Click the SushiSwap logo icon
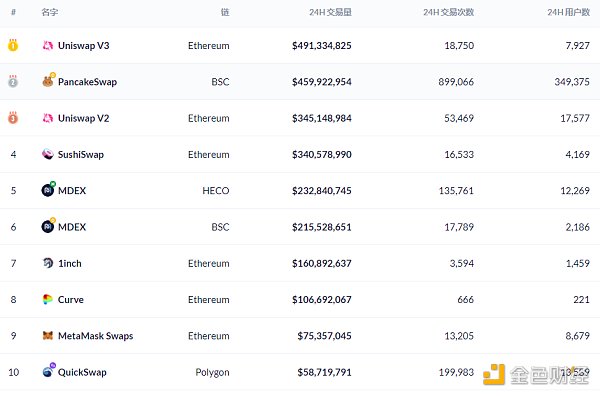Image resolution: width=600 pixels, height=396 pixels. pos(47,154)
